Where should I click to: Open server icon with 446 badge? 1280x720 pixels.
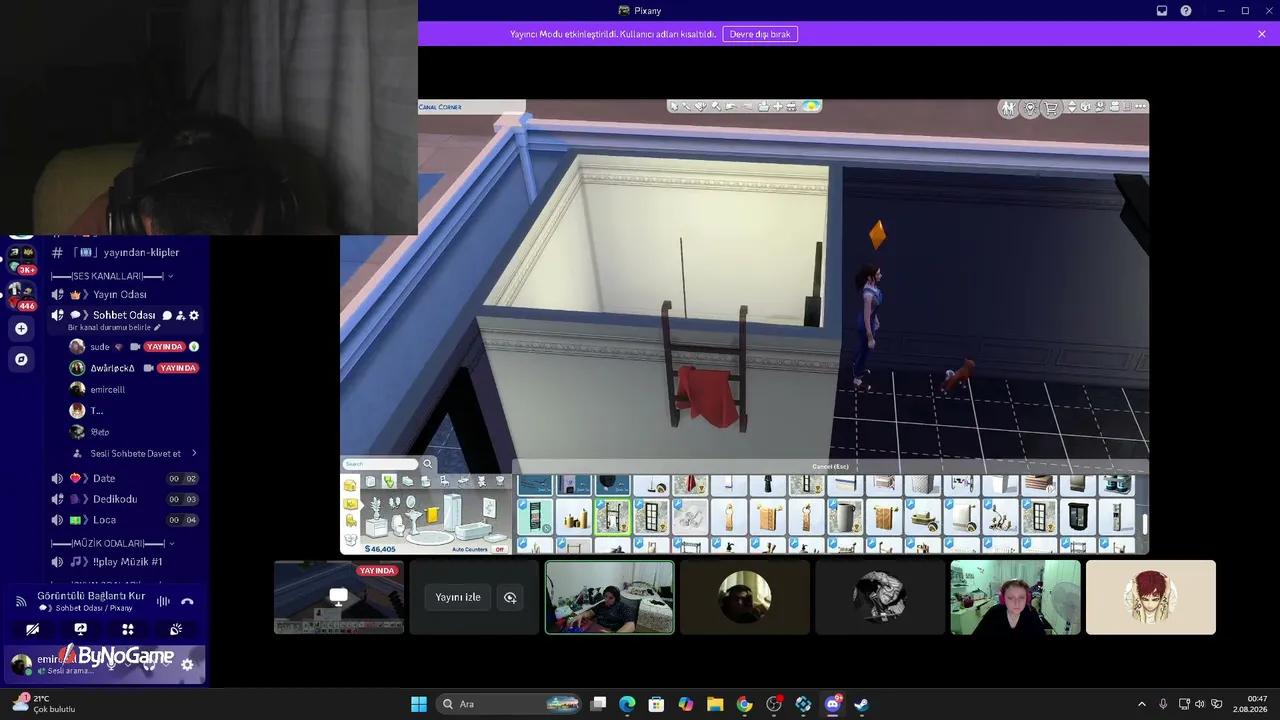[x=21, y=295]
